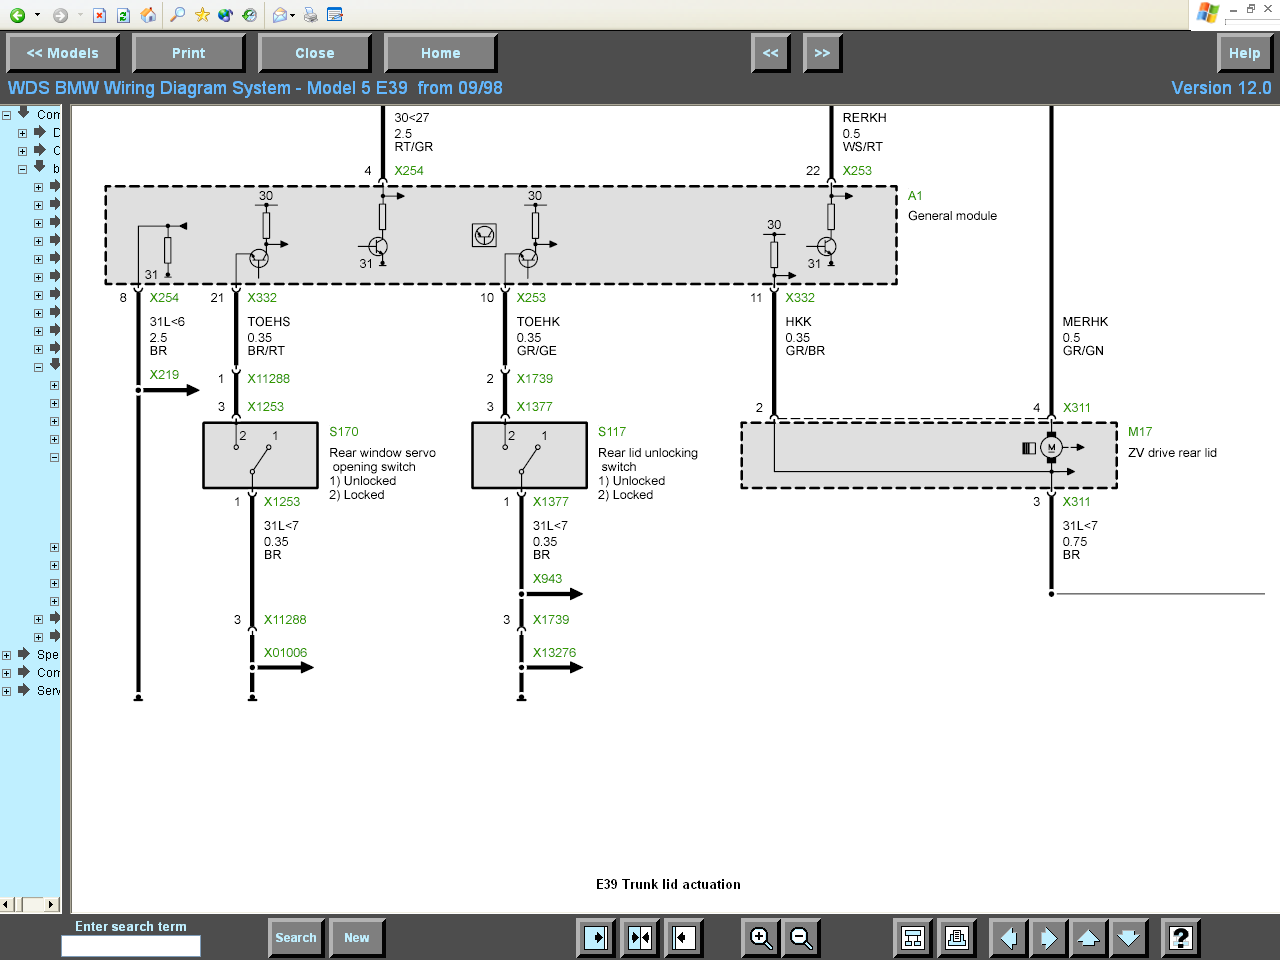
Task: Click the diagram overview hierarchy icon
Action: [x=913, y=938]
